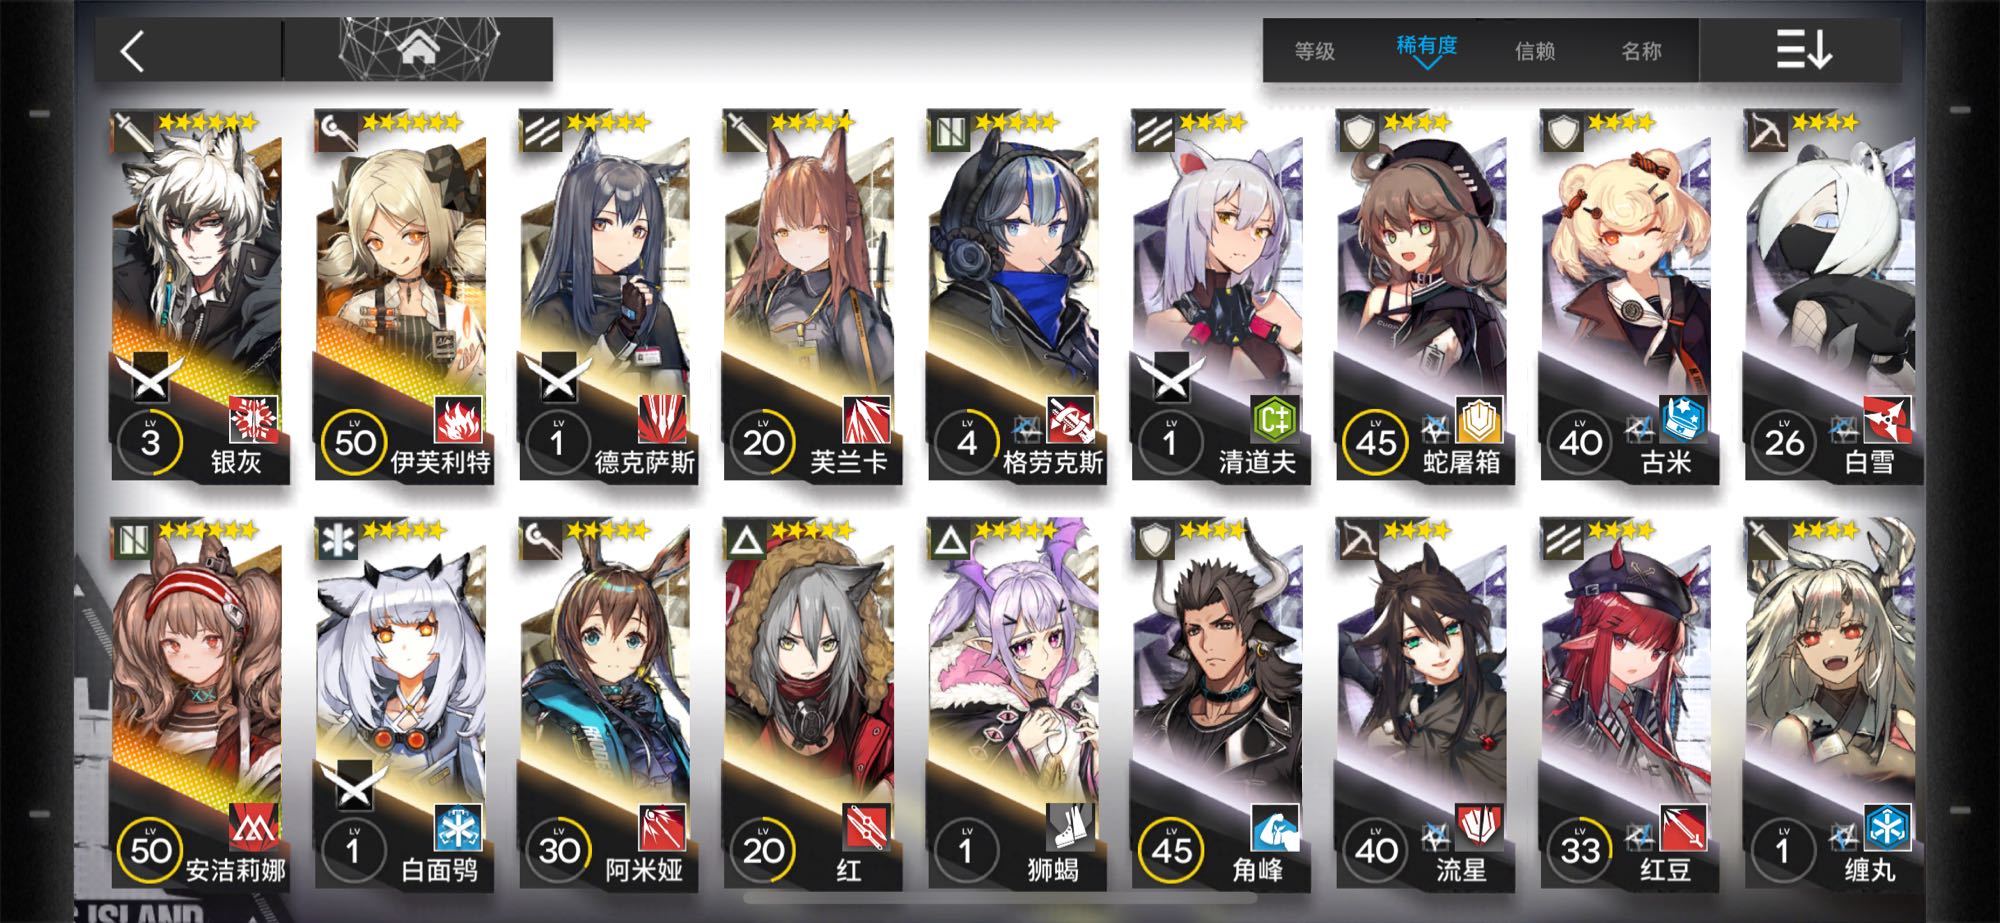Click 古米's level 40 ring indicator

click(1580, 442)
